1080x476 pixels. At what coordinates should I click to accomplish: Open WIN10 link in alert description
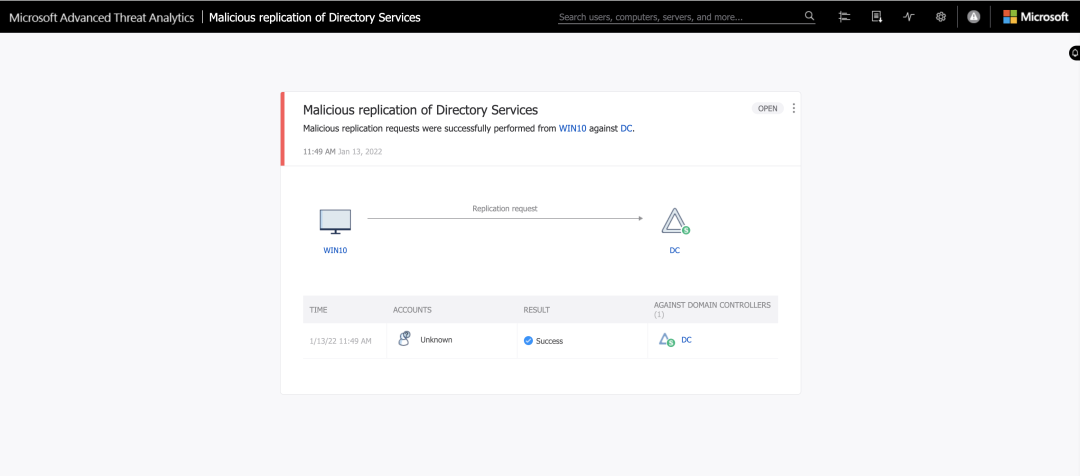572,128
